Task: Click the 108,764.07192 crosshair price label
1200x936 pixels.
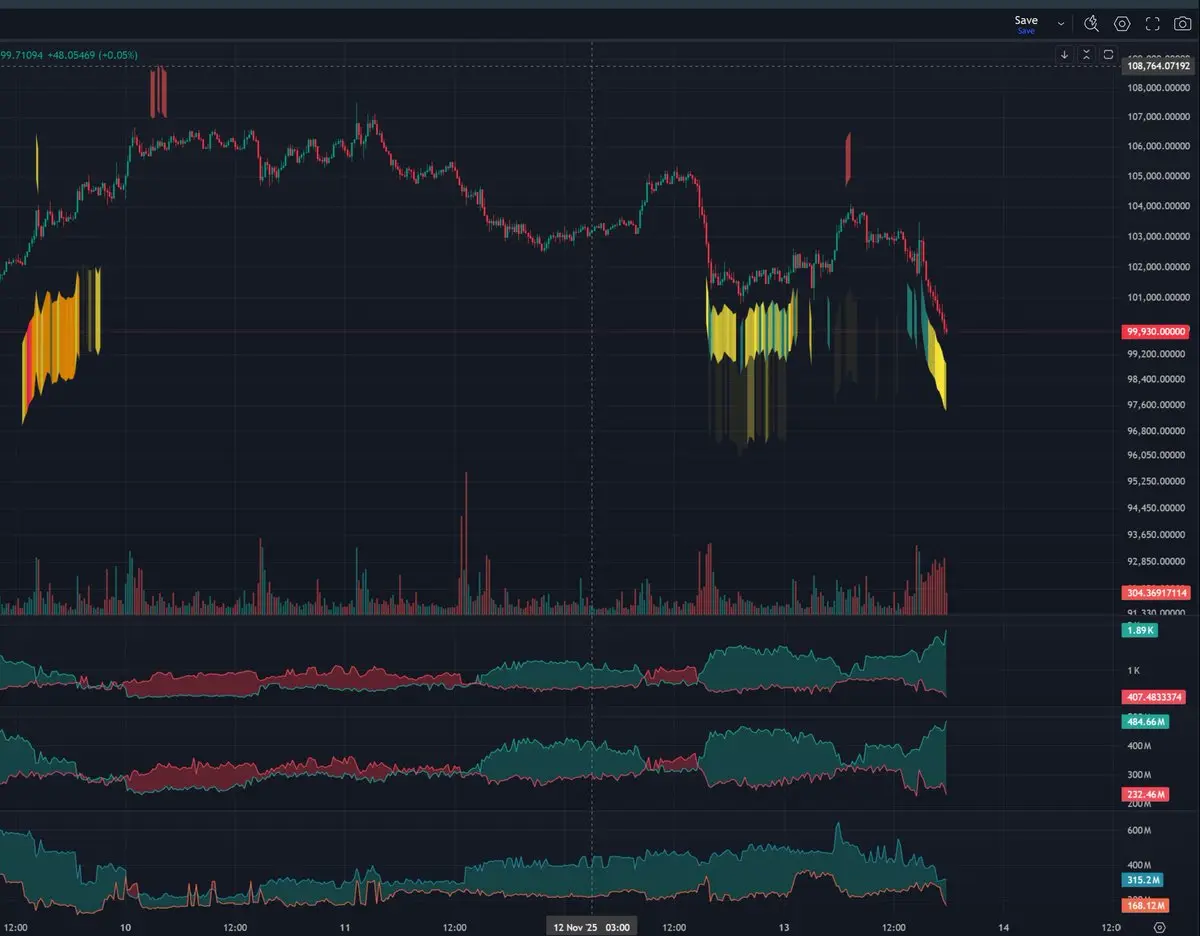Action: coord(1158,66)
